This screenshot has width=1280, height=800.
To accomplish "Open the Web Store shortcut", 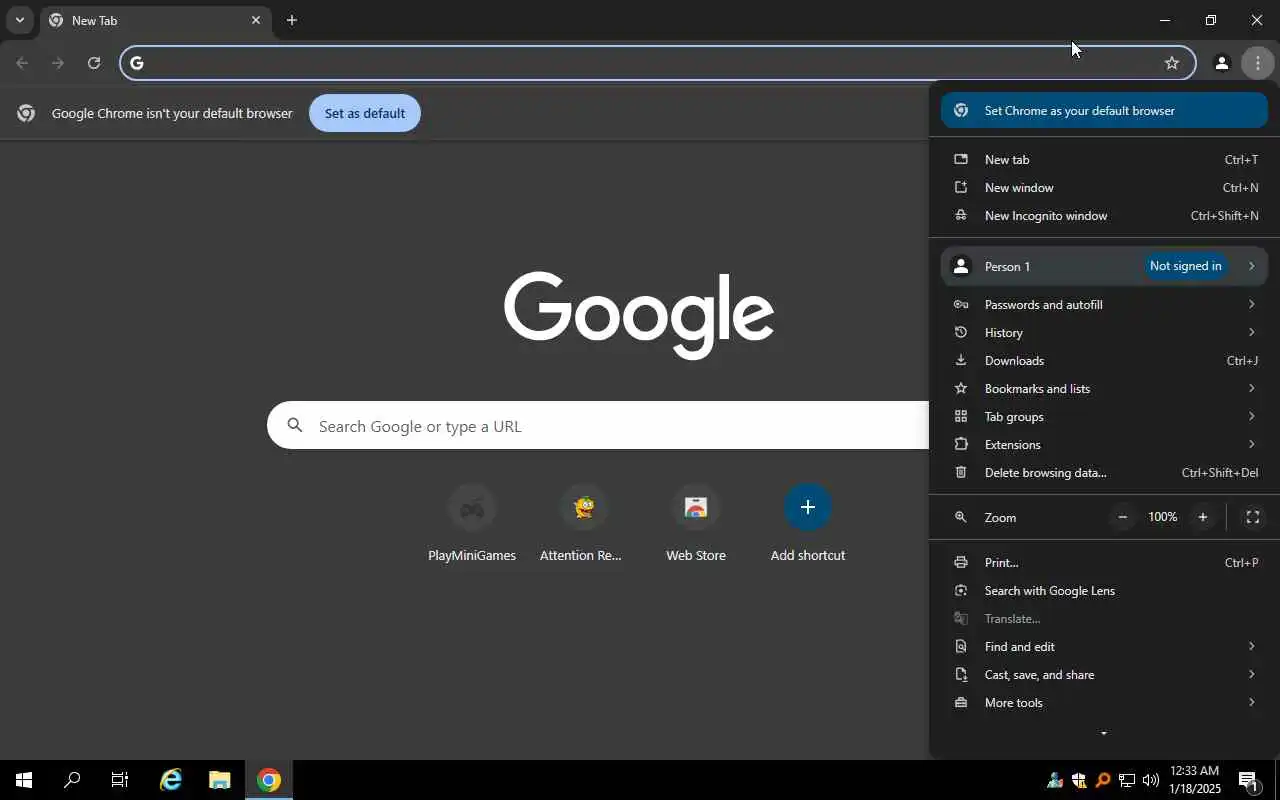I will [696, 524].
